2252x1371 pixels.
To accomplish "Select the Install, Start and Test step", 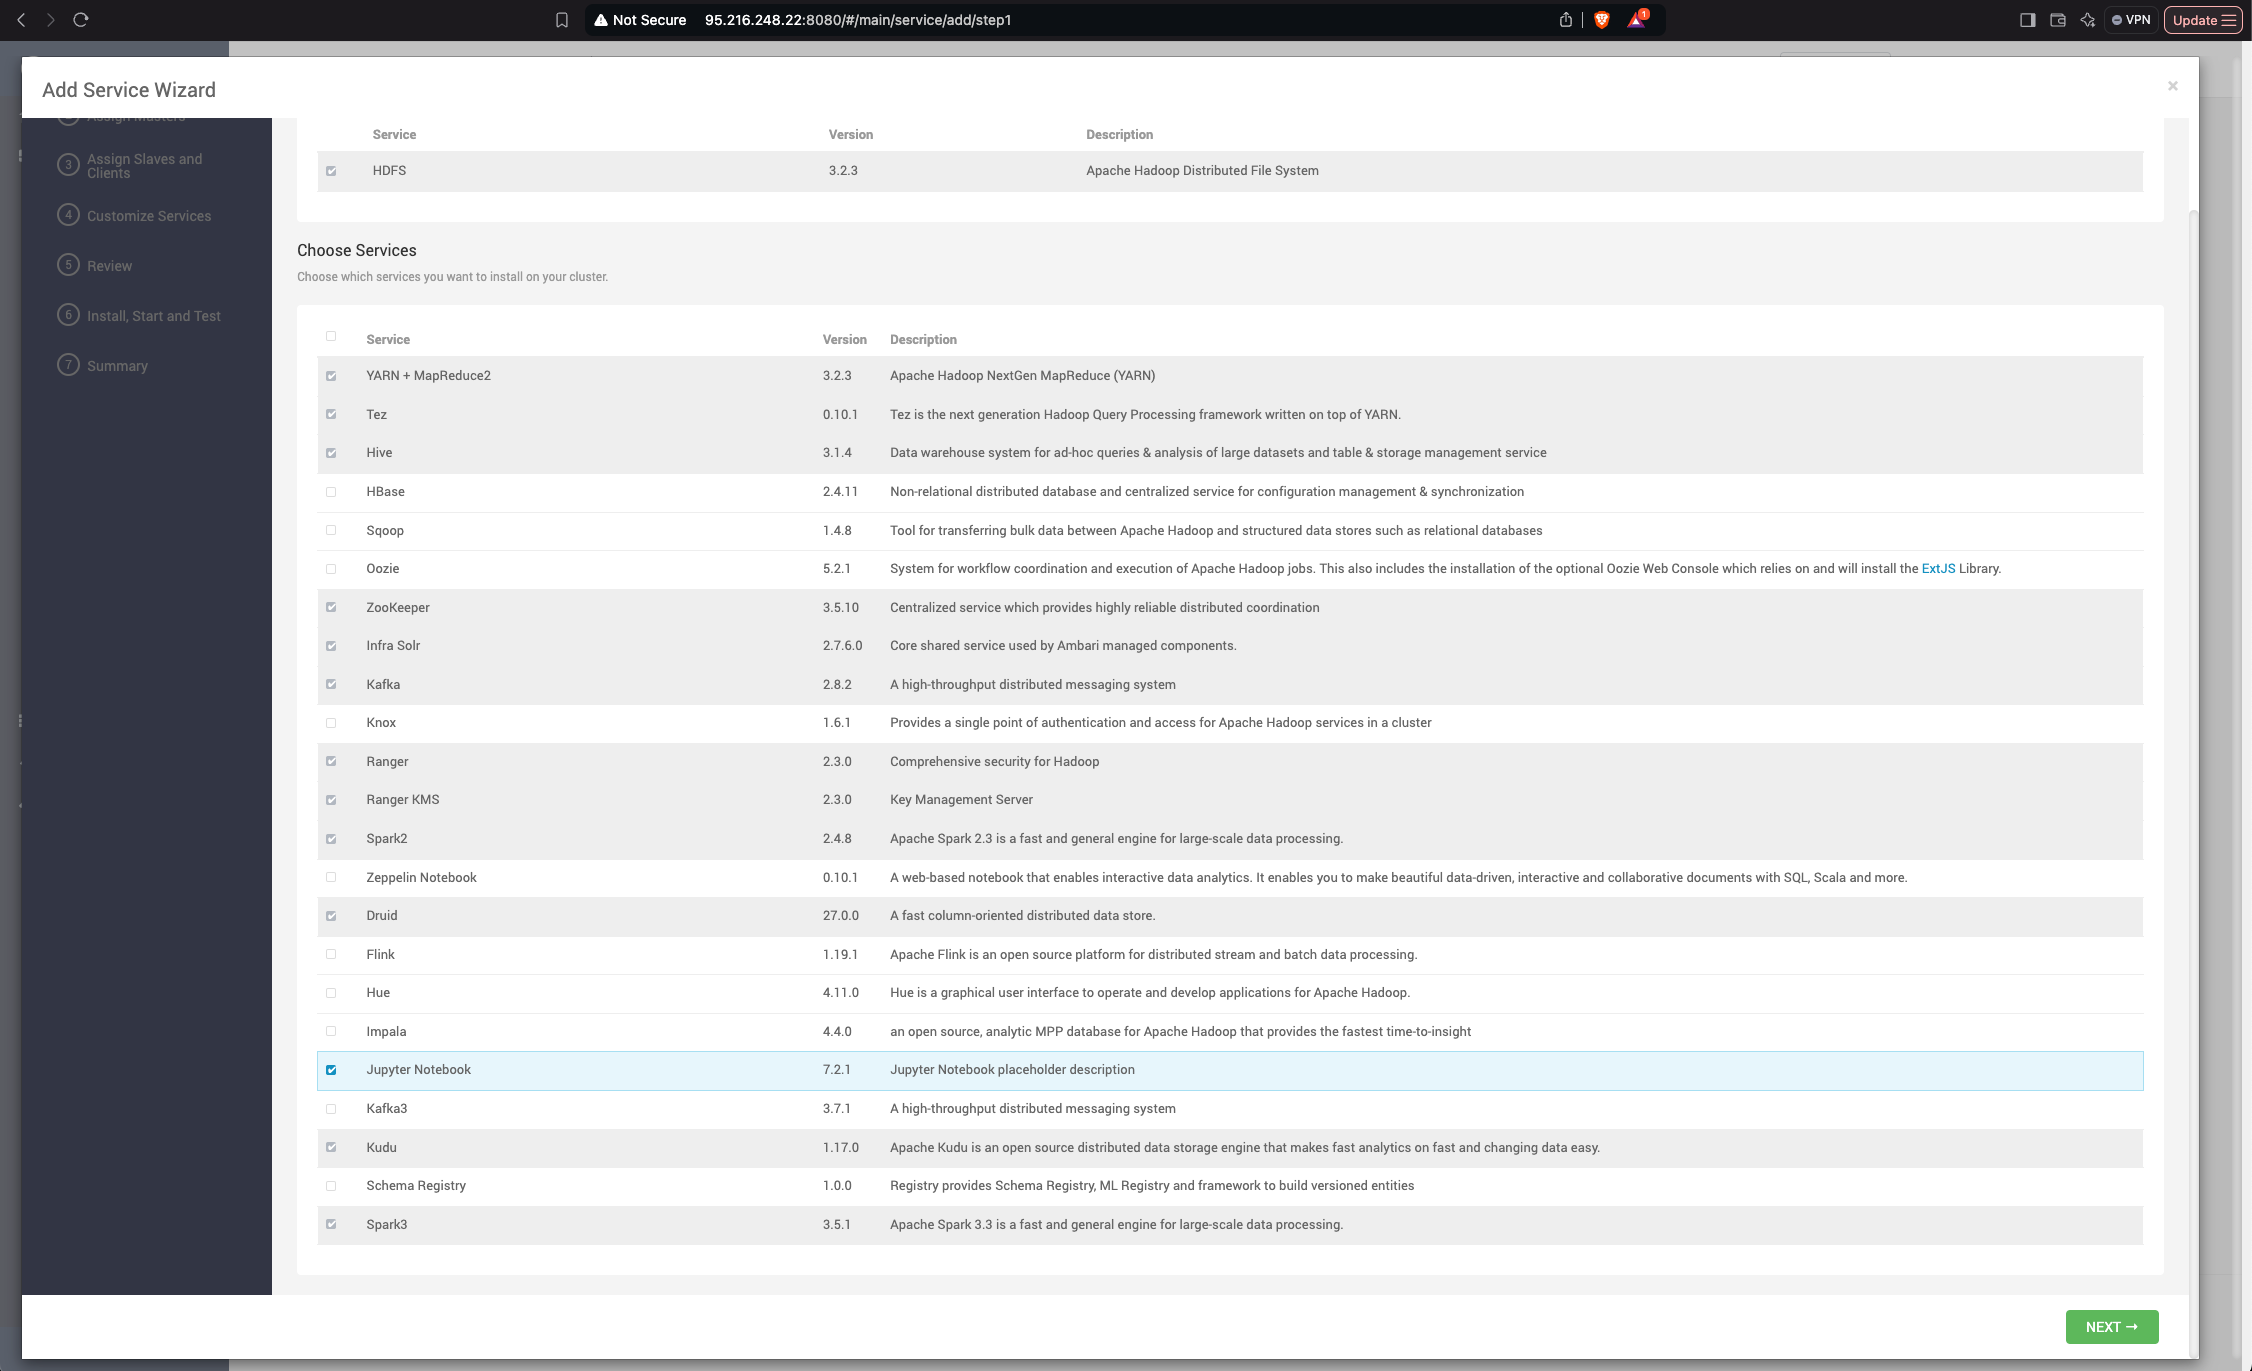I will [154, 316].
